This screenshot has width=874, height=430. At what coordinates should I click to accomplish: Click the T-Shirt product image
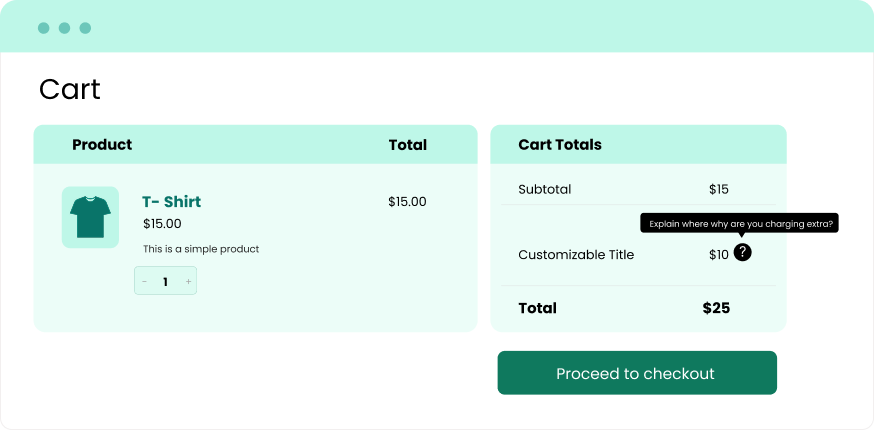(90, 217)
